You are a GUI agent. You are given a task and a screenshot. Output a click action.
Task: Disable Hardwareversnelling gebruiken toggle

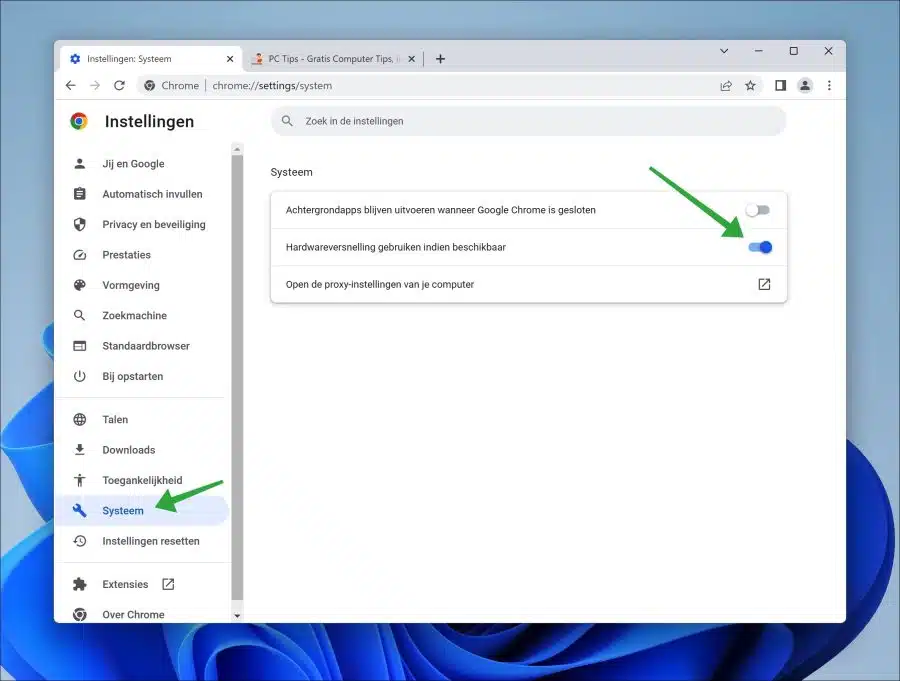click(760, 247)
